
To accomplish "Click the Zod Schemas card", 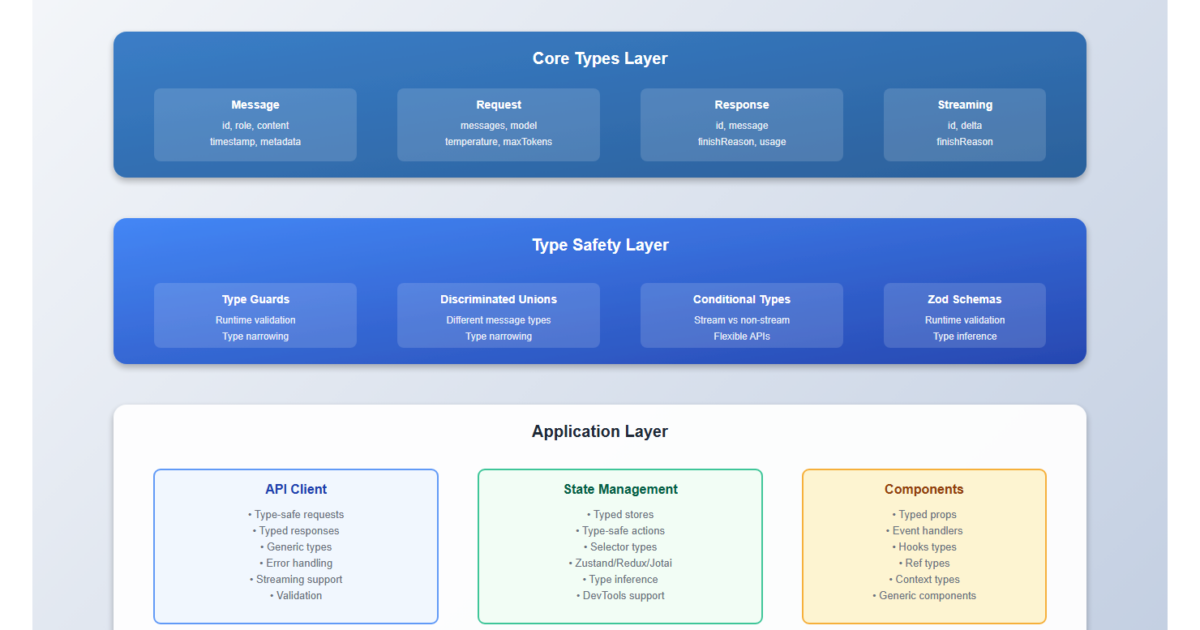I will click(x=964, y=315).
